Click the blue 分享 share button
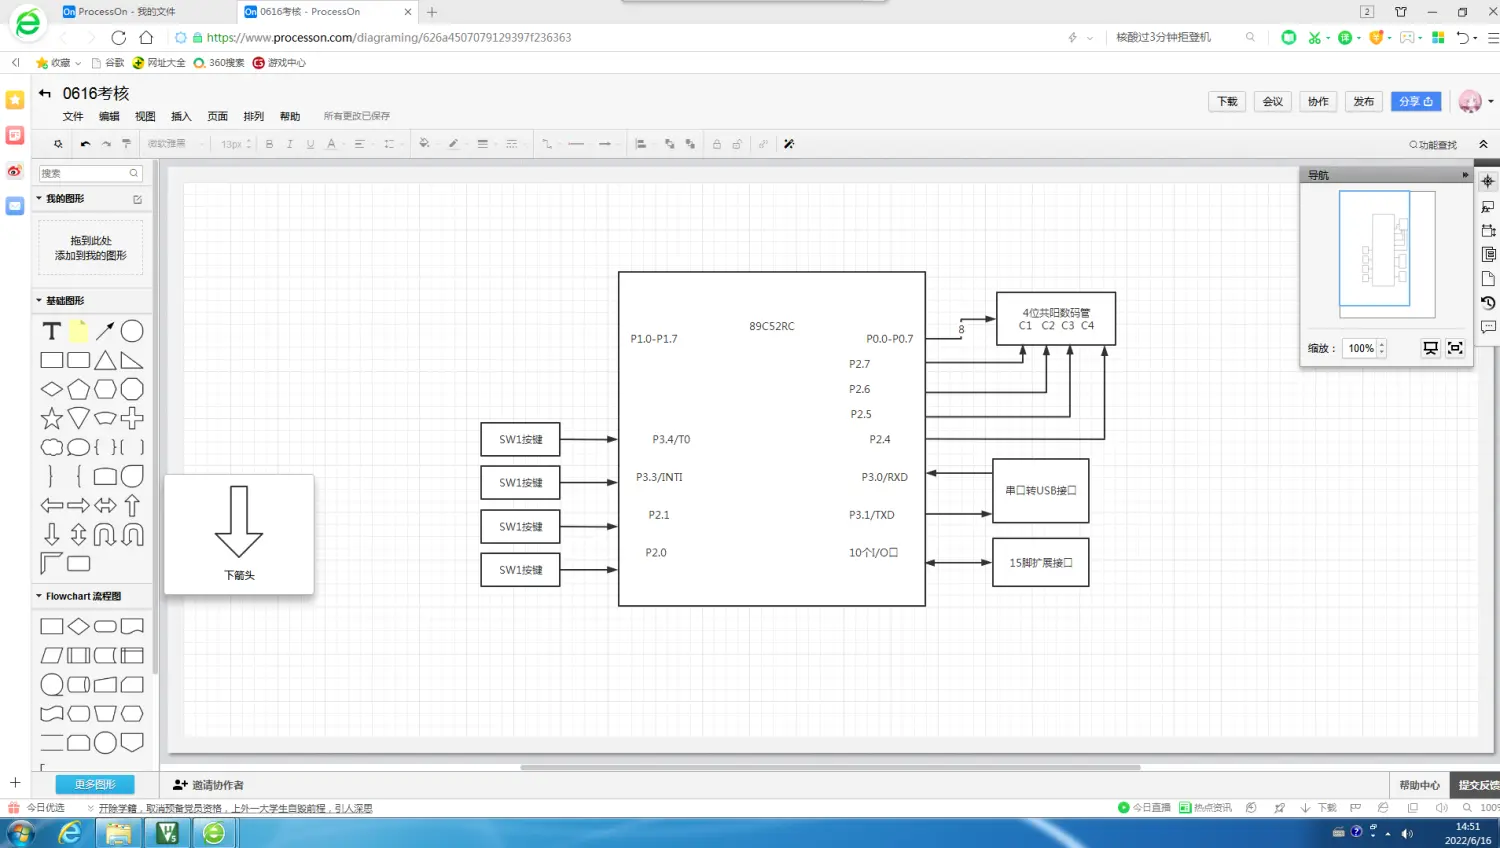The width and height of the screenshot is (1500, 848). [x=1415, y=102]
